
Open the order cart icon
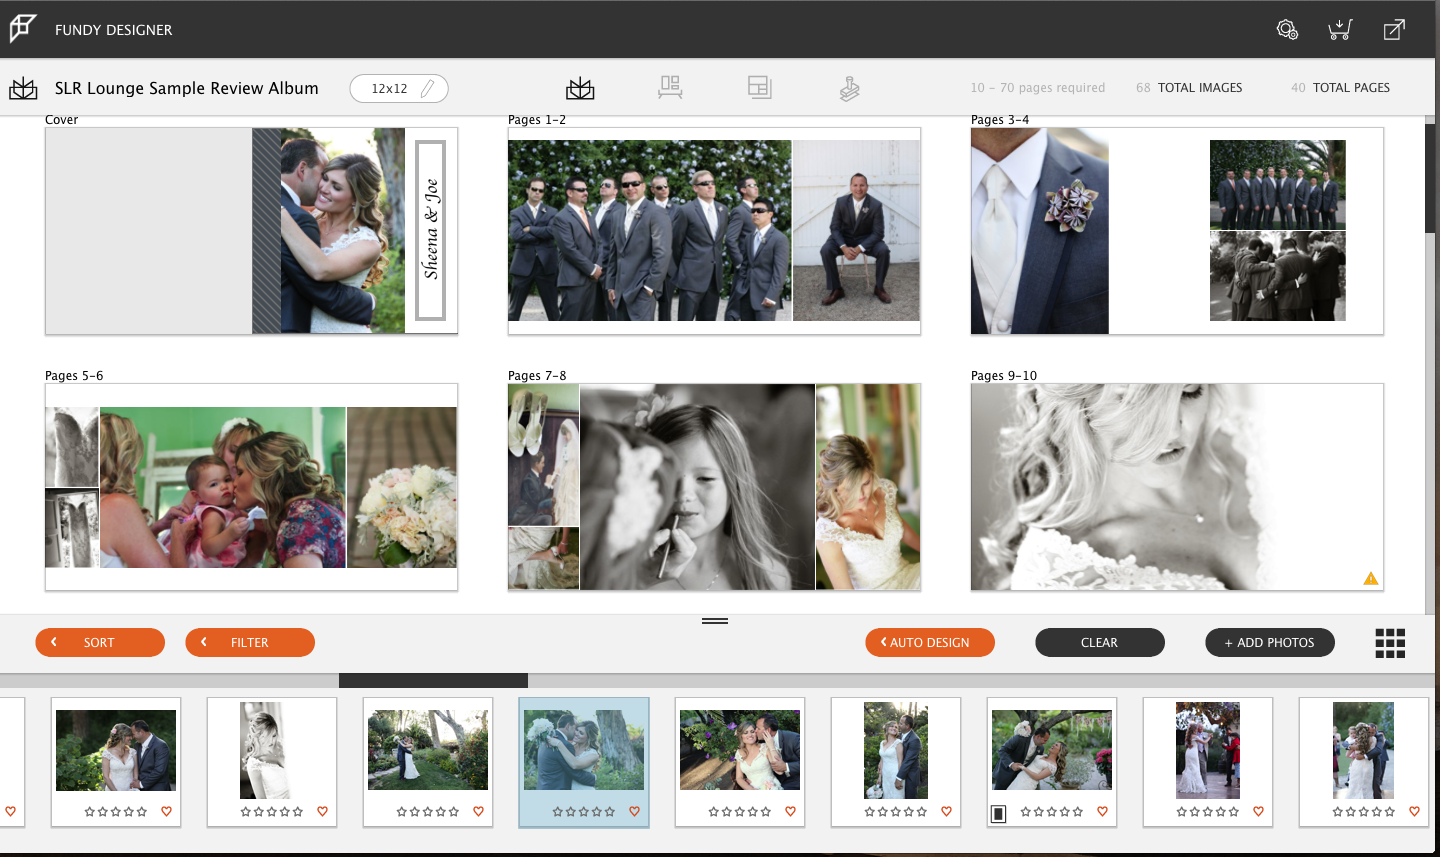(1340, 29)
